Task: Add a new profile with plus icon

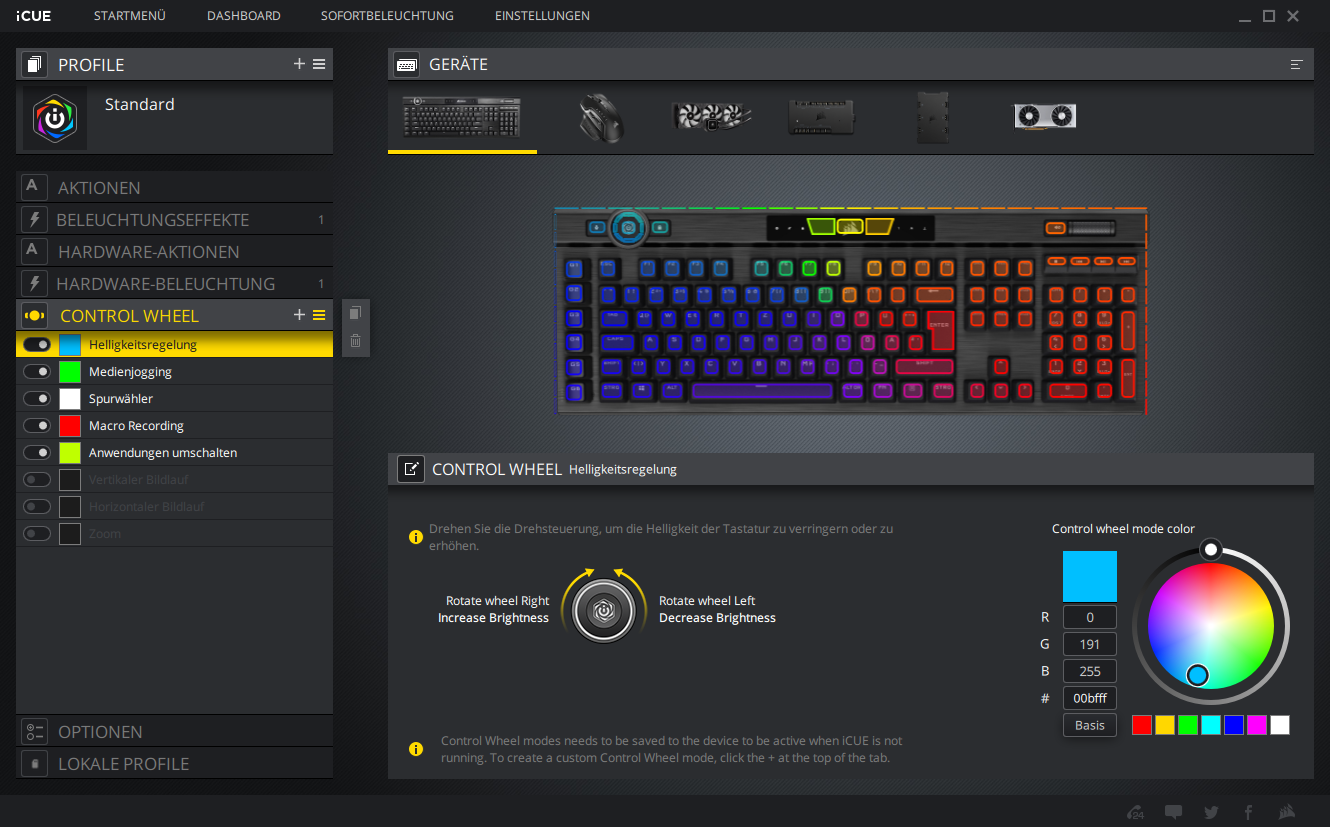Action: click(299, 64)
